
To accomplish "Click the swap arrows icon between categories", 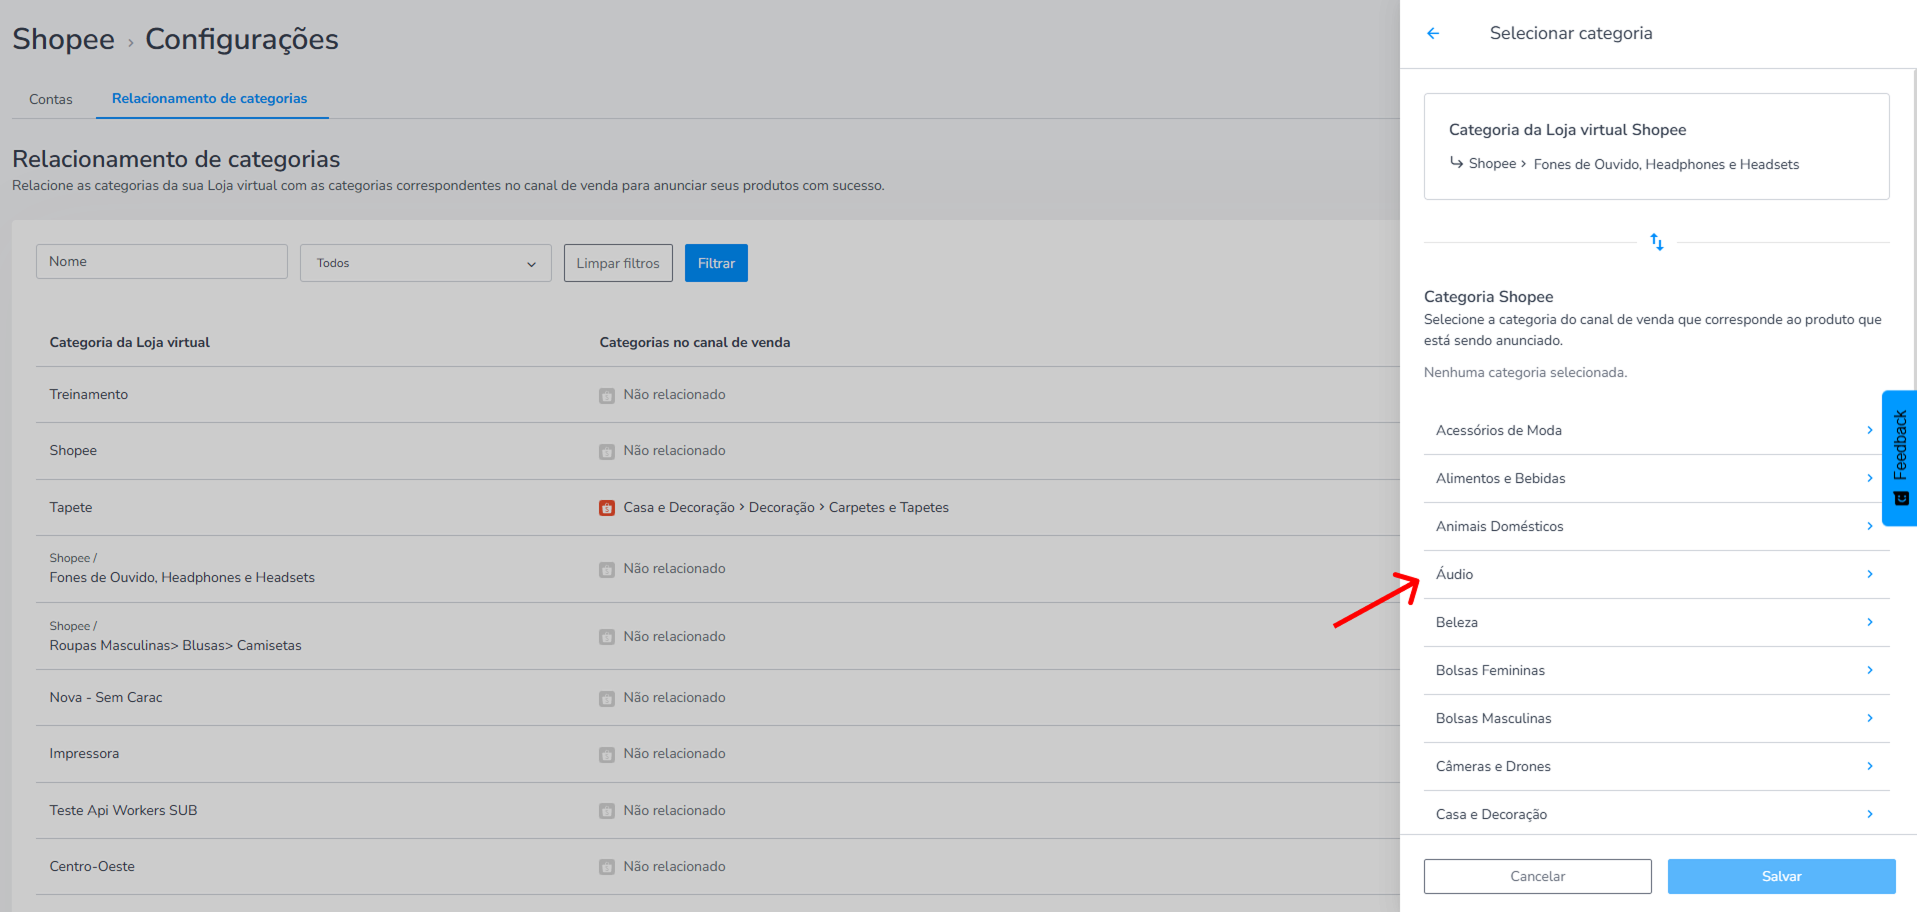I will (1657, 242).
